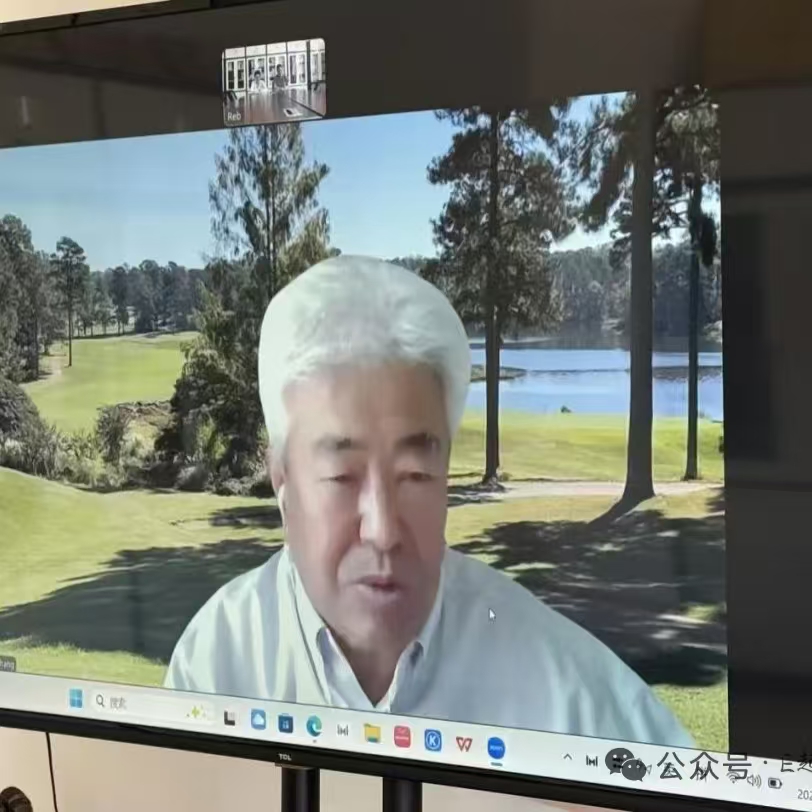This screenshot has width=812, height=812.
Task: Open the volume speaker tray icon
Action: 755,780
